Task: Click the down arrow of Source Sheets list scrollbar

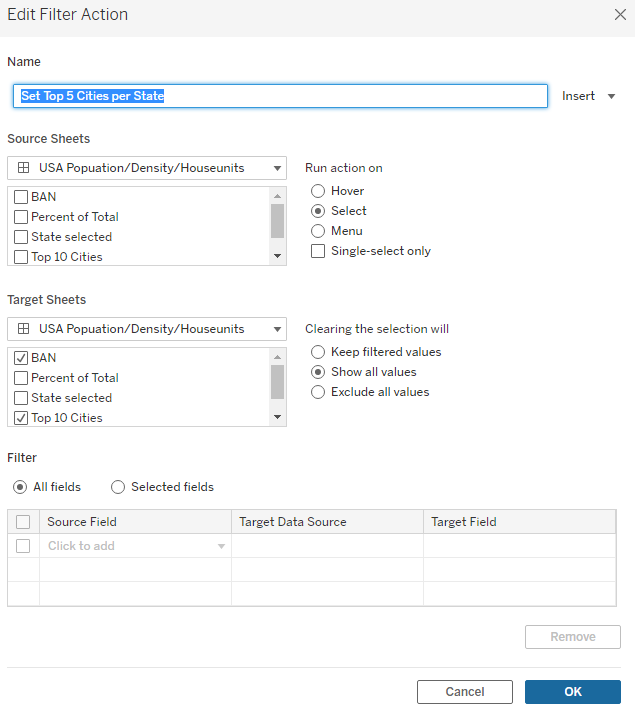Action: 277,256
